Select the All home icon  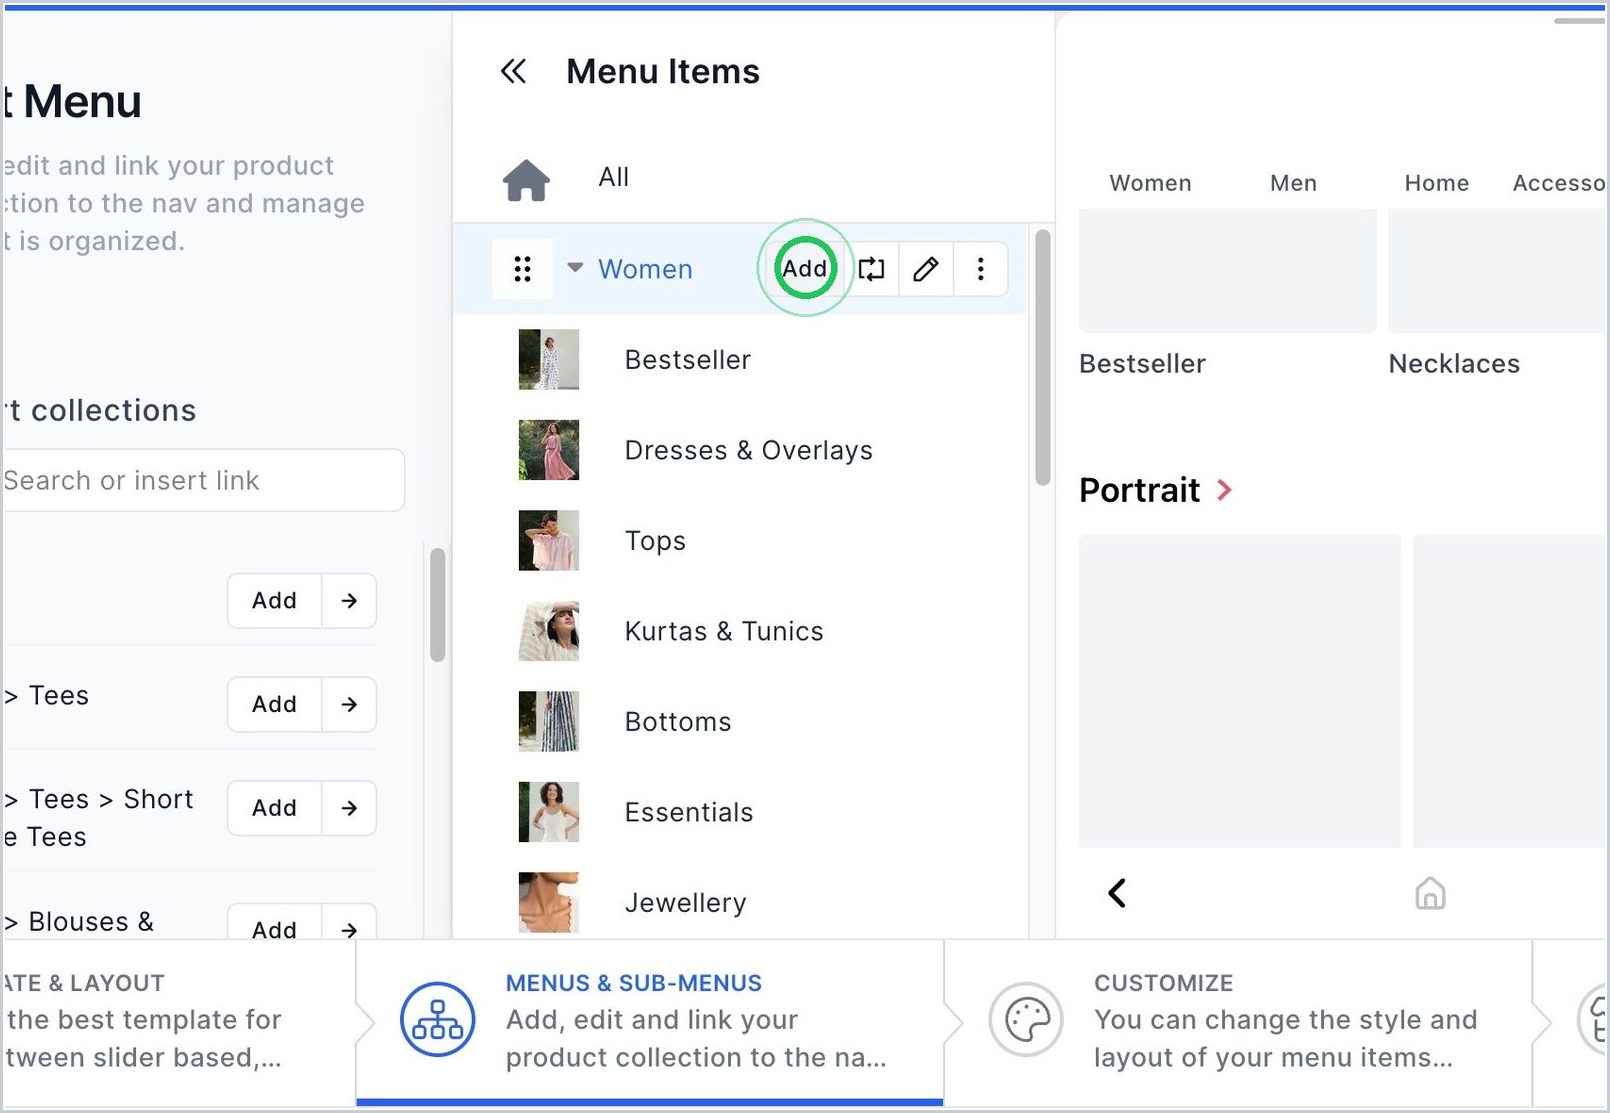tap(526, 180)
